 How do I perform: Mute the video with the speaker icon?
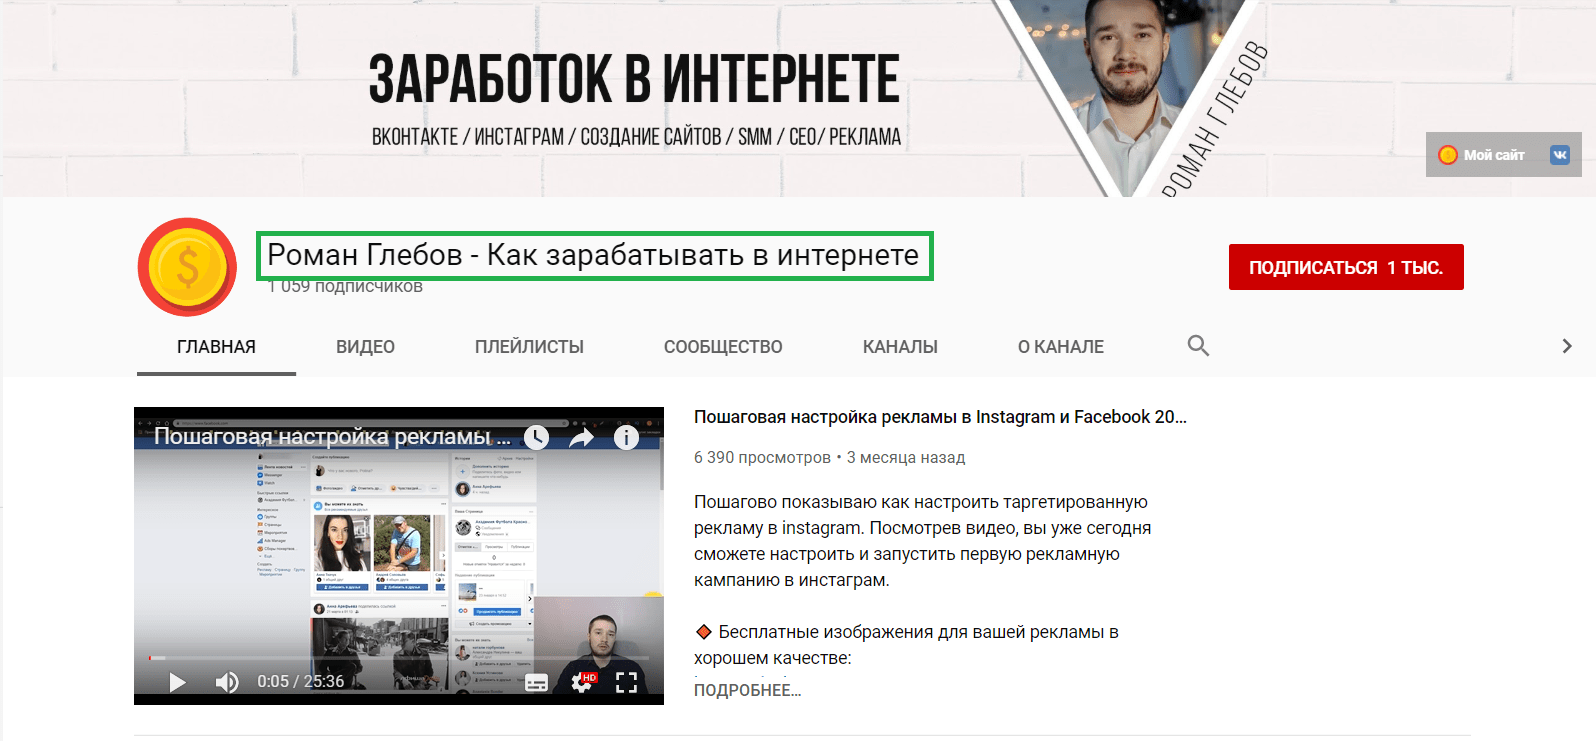(227, 682)
